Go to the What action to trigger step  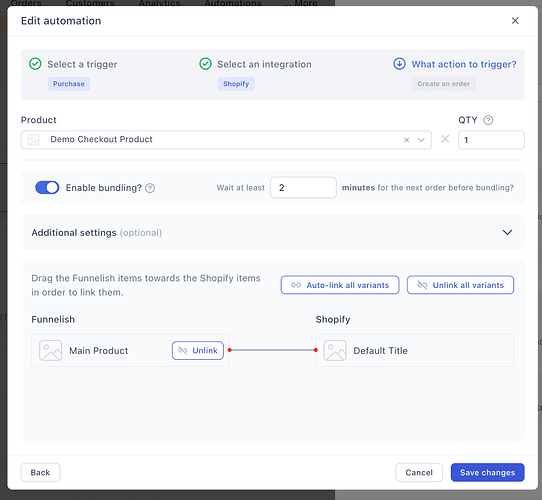464,64
